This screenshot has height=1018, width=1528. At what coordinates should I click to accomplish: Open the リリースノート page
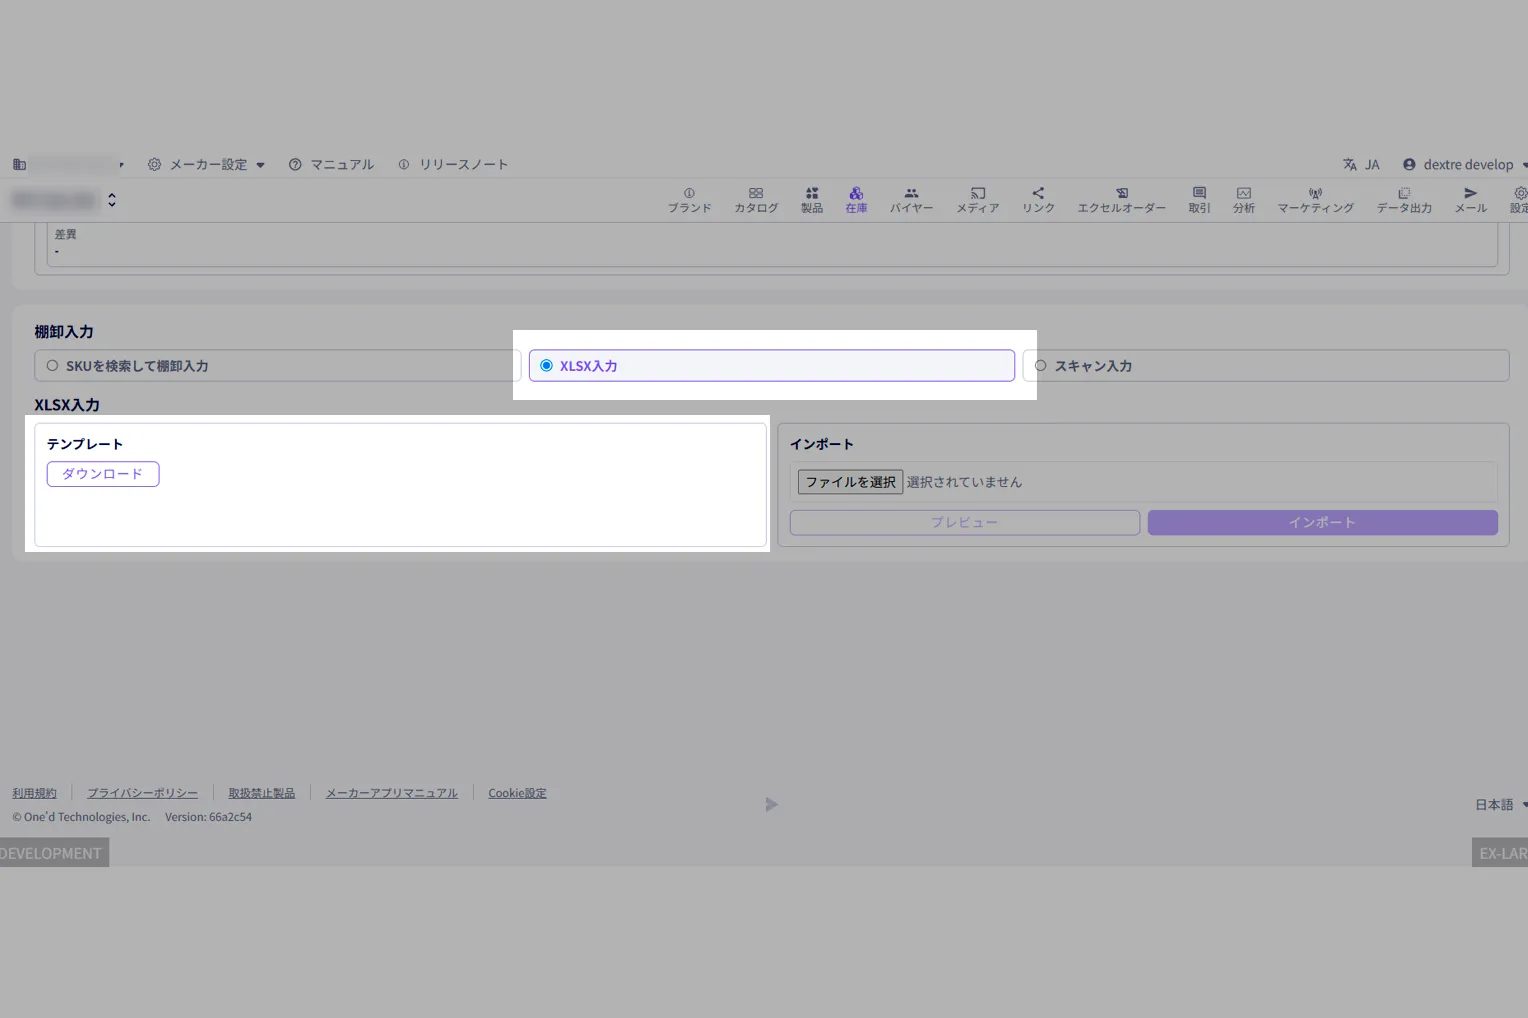(453, 165)
